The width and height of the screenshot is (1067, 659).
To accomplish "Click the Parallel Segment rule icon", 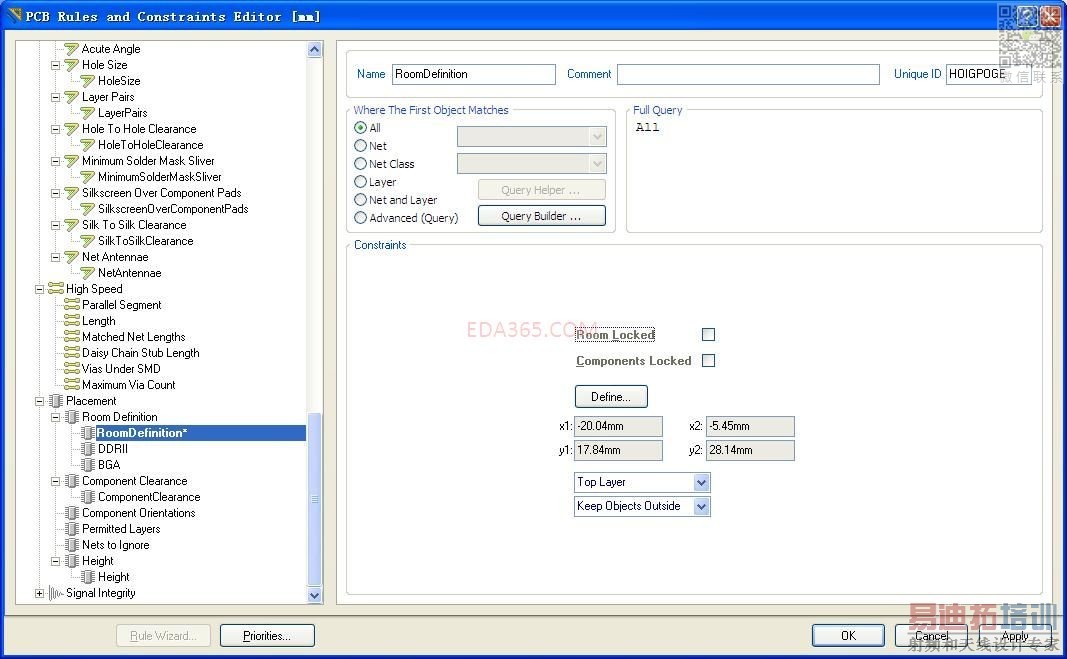I will (71, 305).
